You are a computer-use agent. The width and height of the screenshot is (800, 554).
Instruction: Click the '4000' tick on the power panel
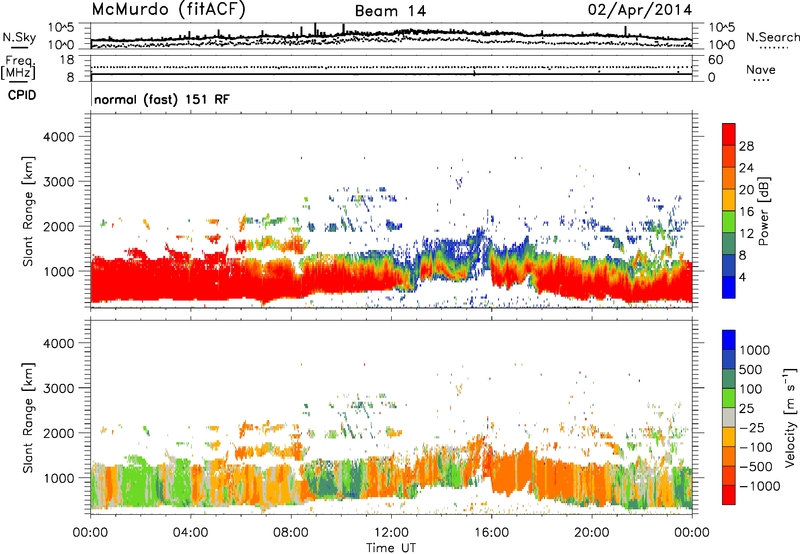coord(58,137)
